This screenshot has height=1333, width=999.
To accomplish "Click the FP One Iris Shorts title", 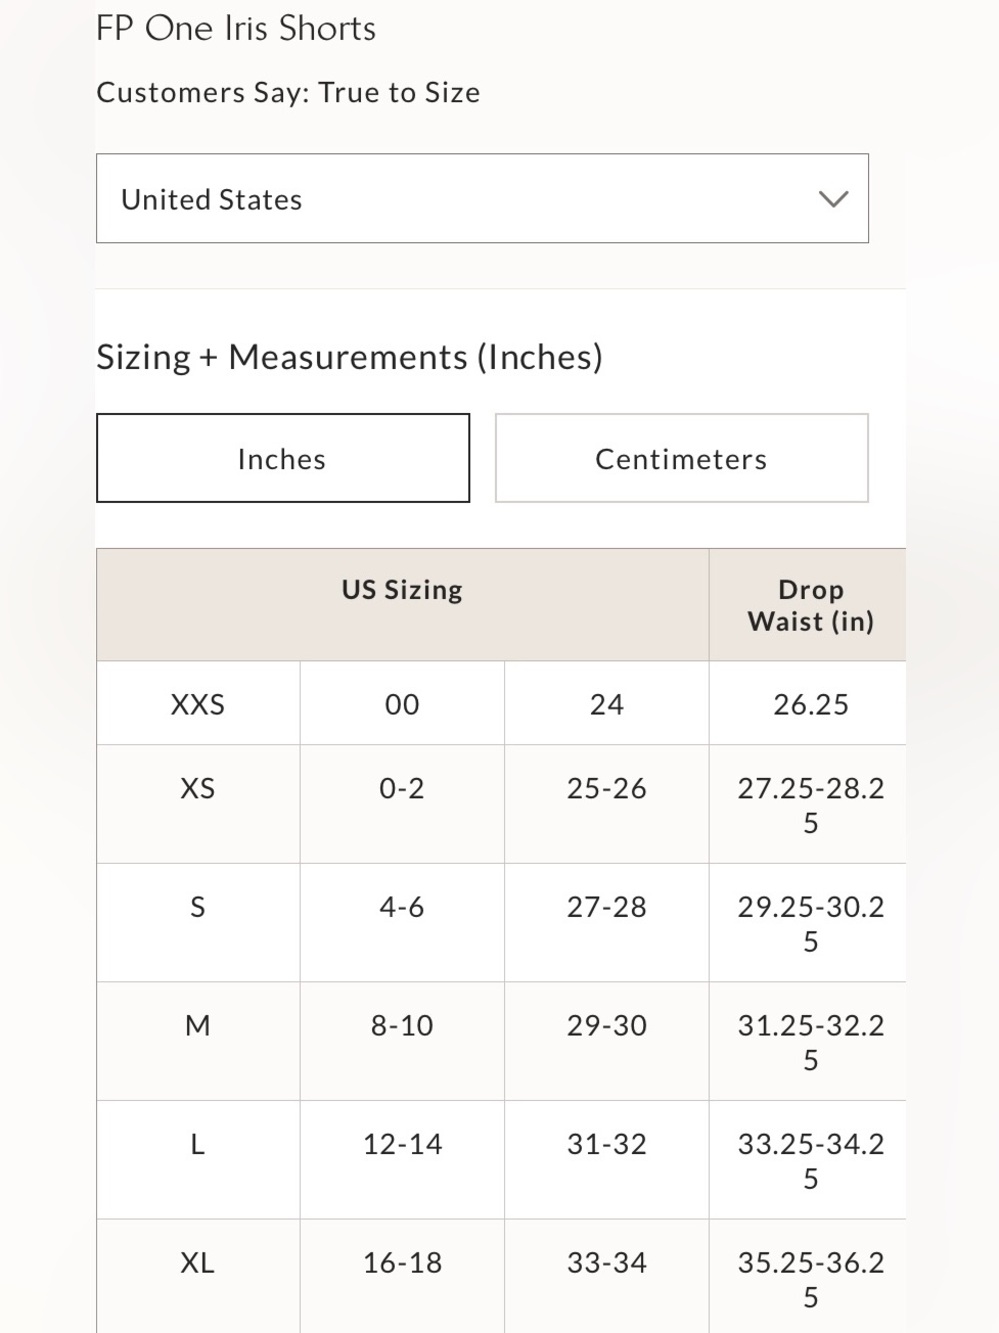I will 236,28.
